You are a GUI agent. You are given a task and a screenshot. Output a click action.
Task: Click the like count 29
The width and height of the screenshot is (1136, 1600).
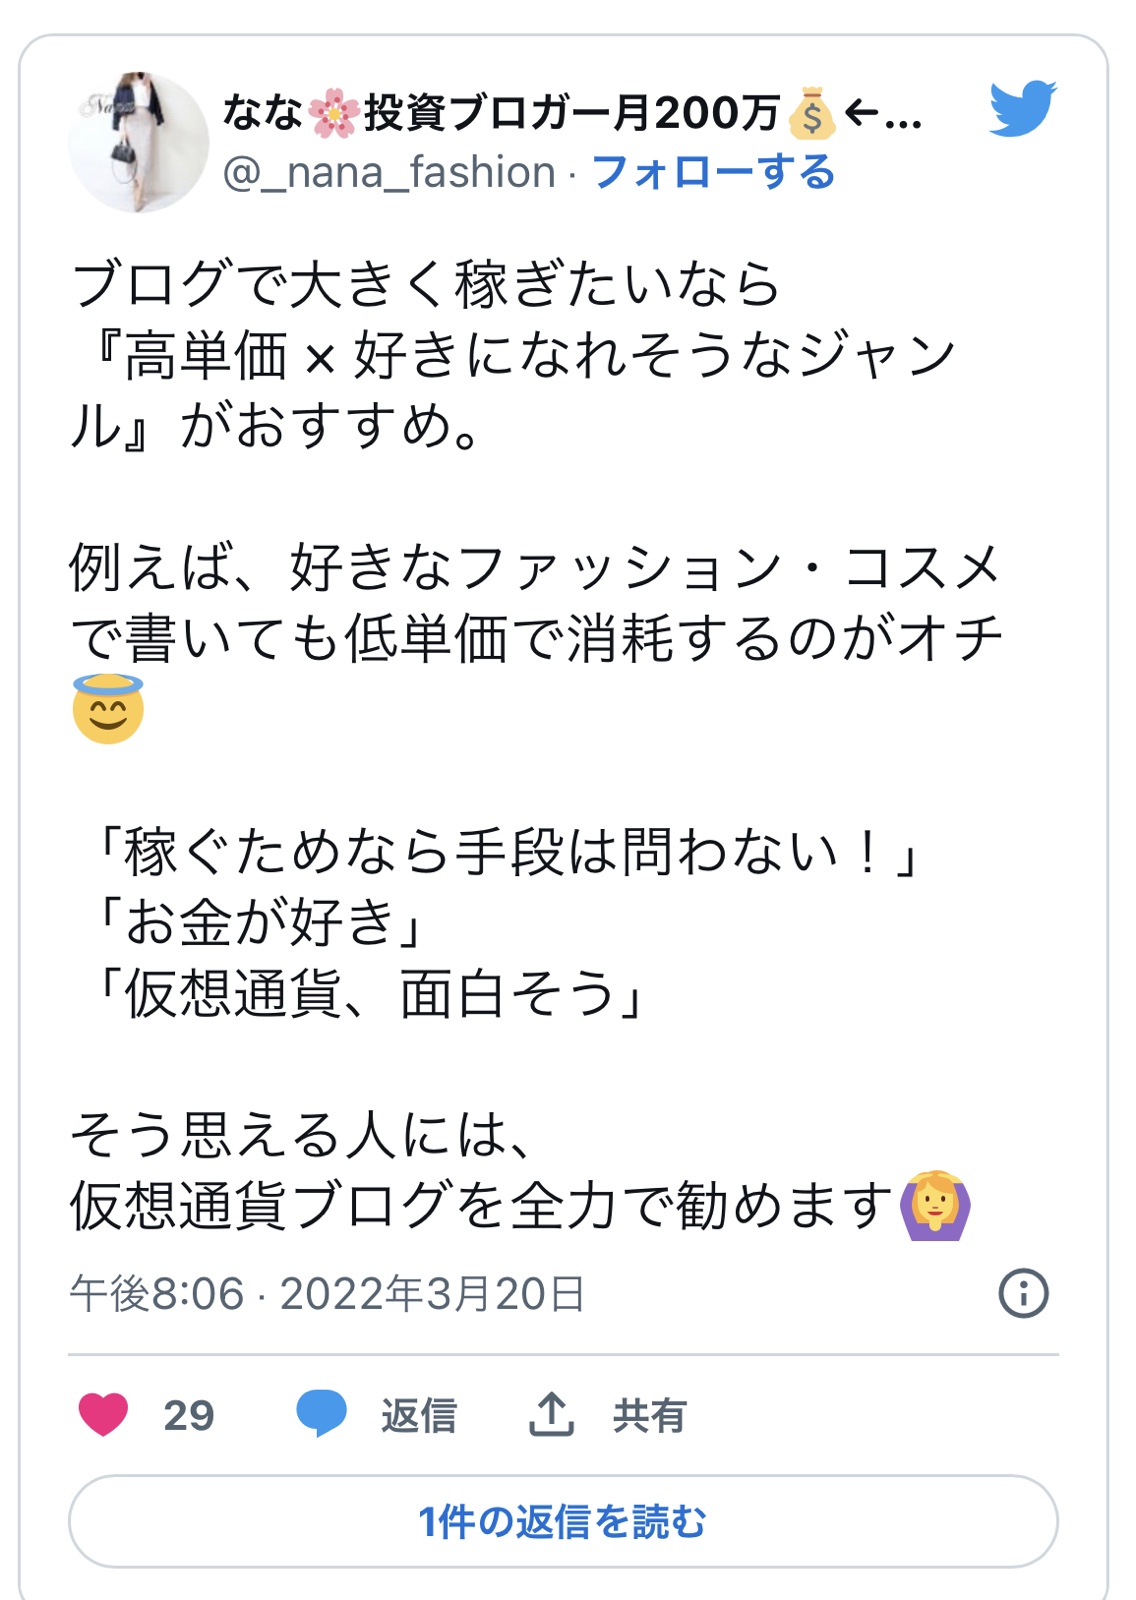(189, 1415)
